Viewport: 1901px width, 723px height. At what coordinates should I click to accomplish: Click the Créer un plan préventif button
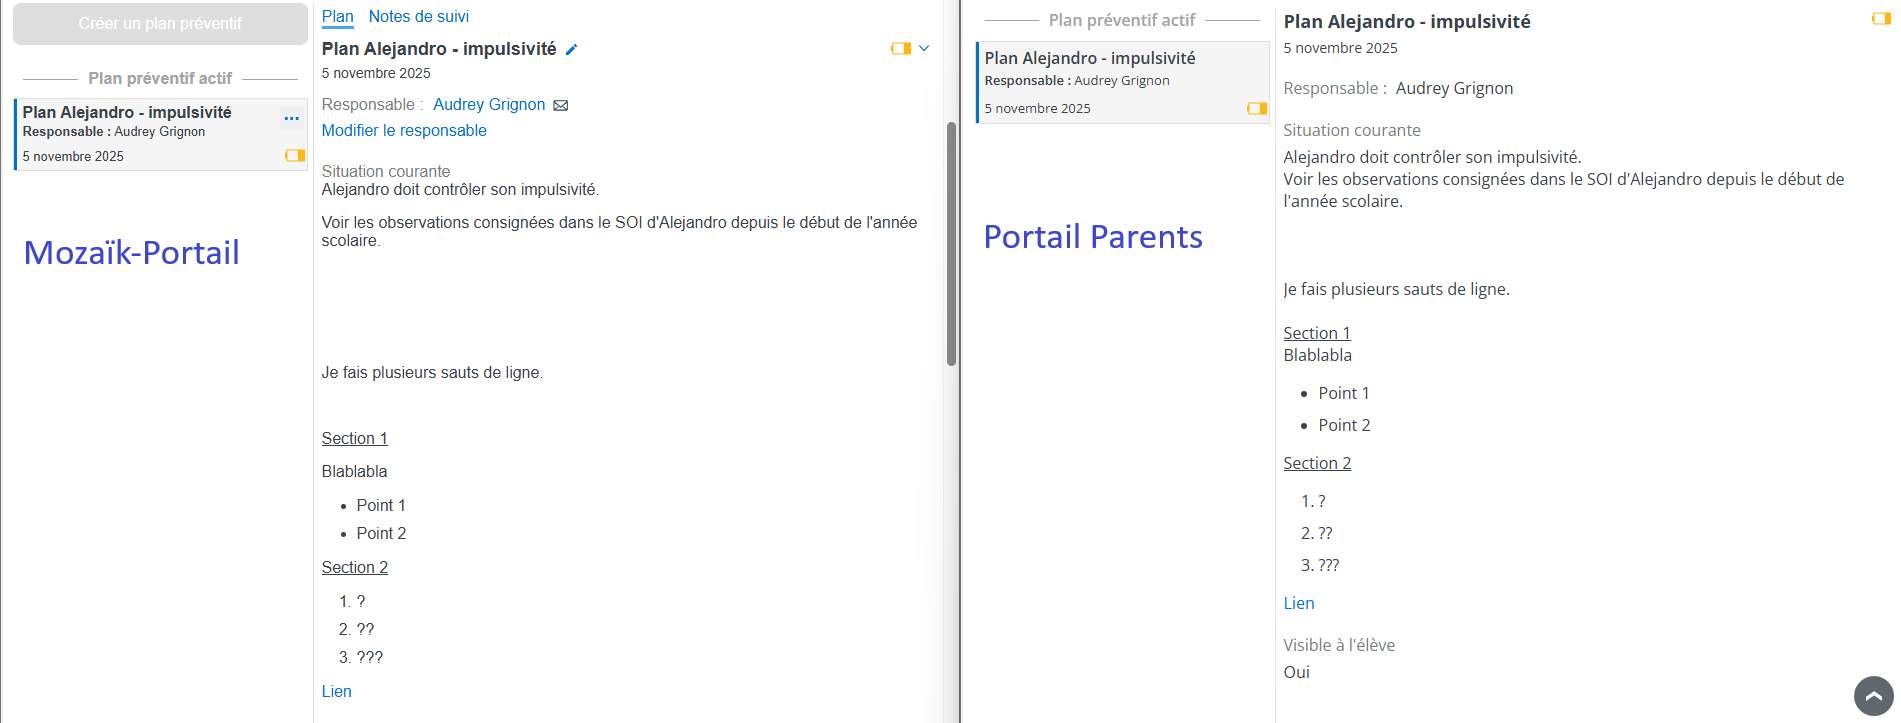tap(160, 23)
